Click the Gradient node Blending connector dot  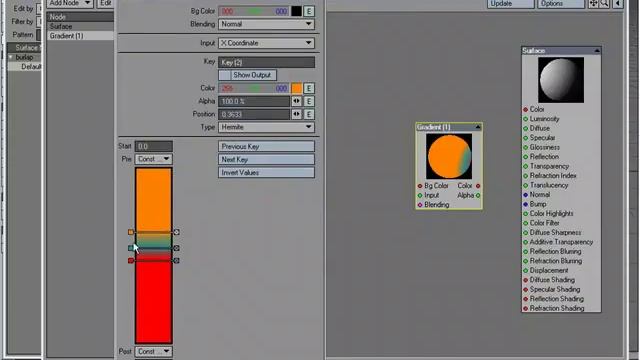420,205
